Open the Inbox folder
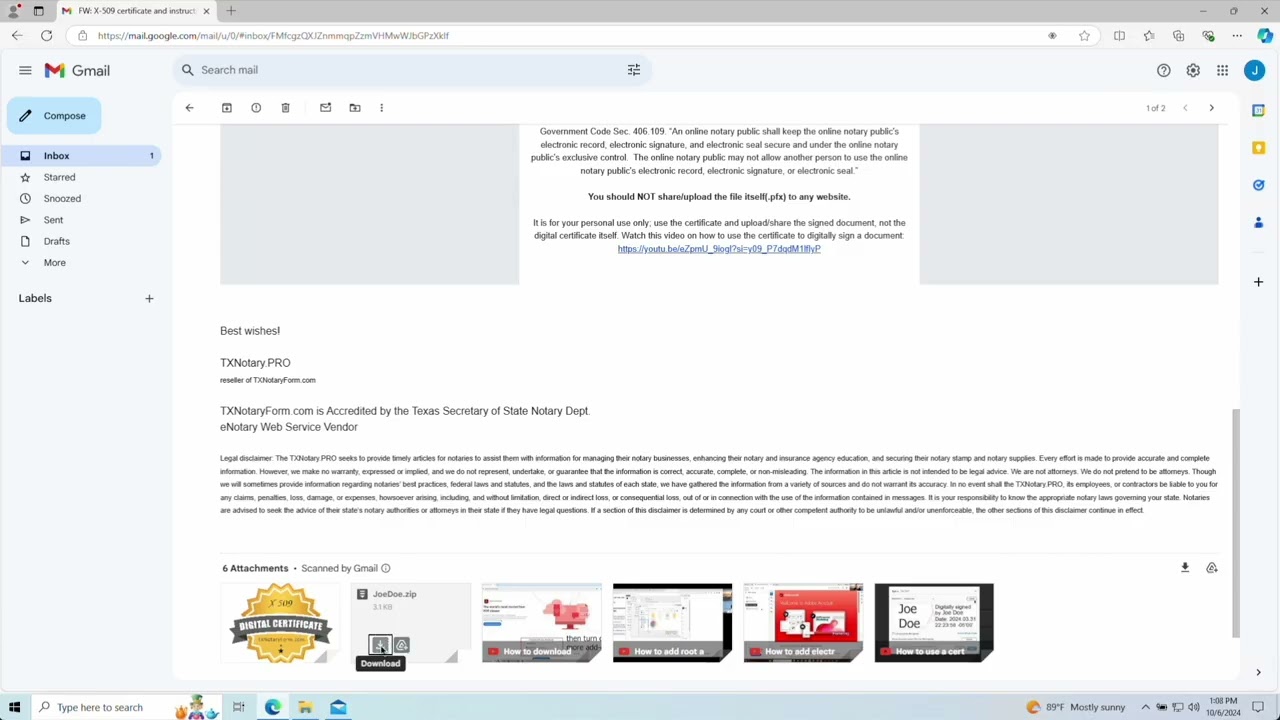This screenshot has width=1280, height=720. [80, 156]
